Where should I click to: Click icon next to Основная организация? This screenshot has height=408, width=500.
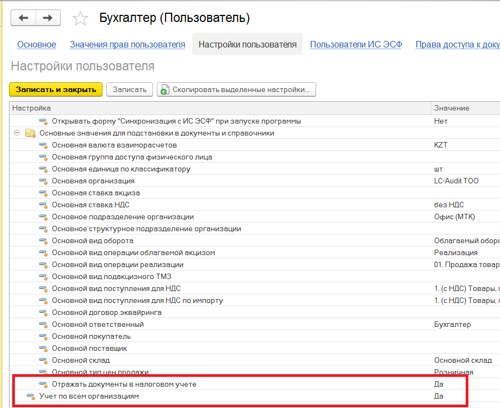[43, 181]
